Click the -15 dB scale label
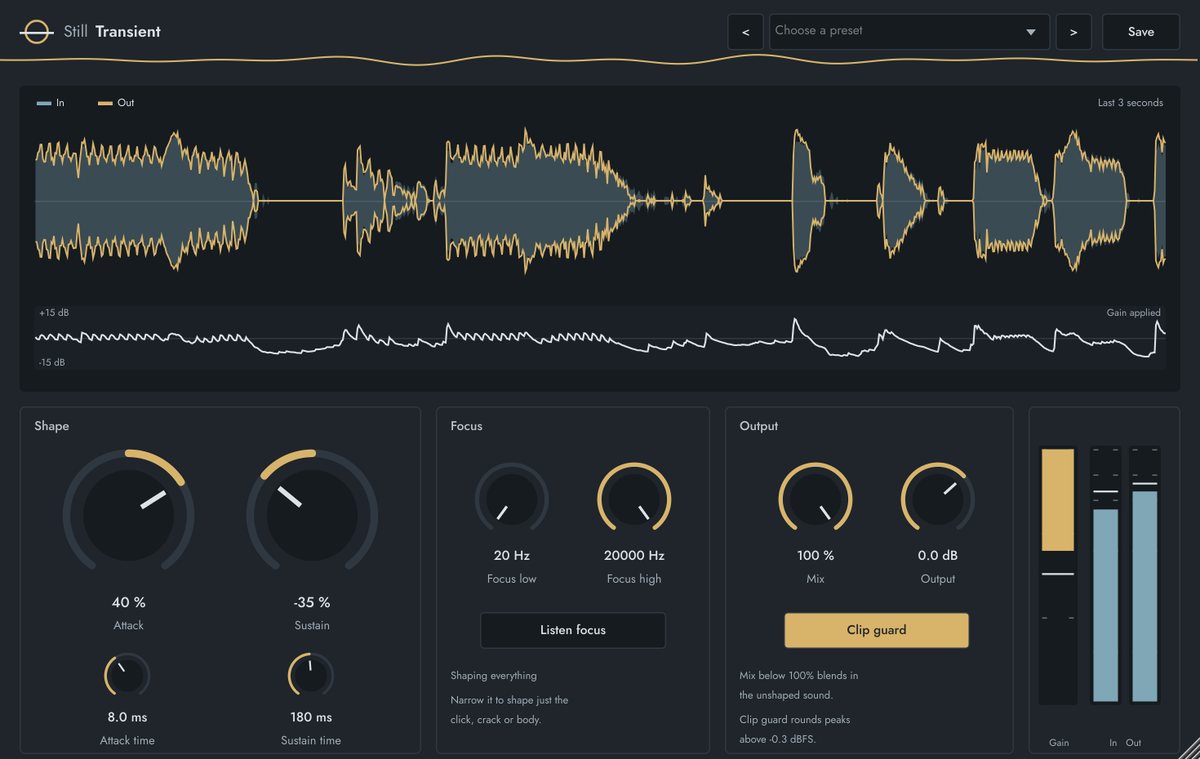The height and width of the screenshot is (759, 1200). tap(52, 362)
